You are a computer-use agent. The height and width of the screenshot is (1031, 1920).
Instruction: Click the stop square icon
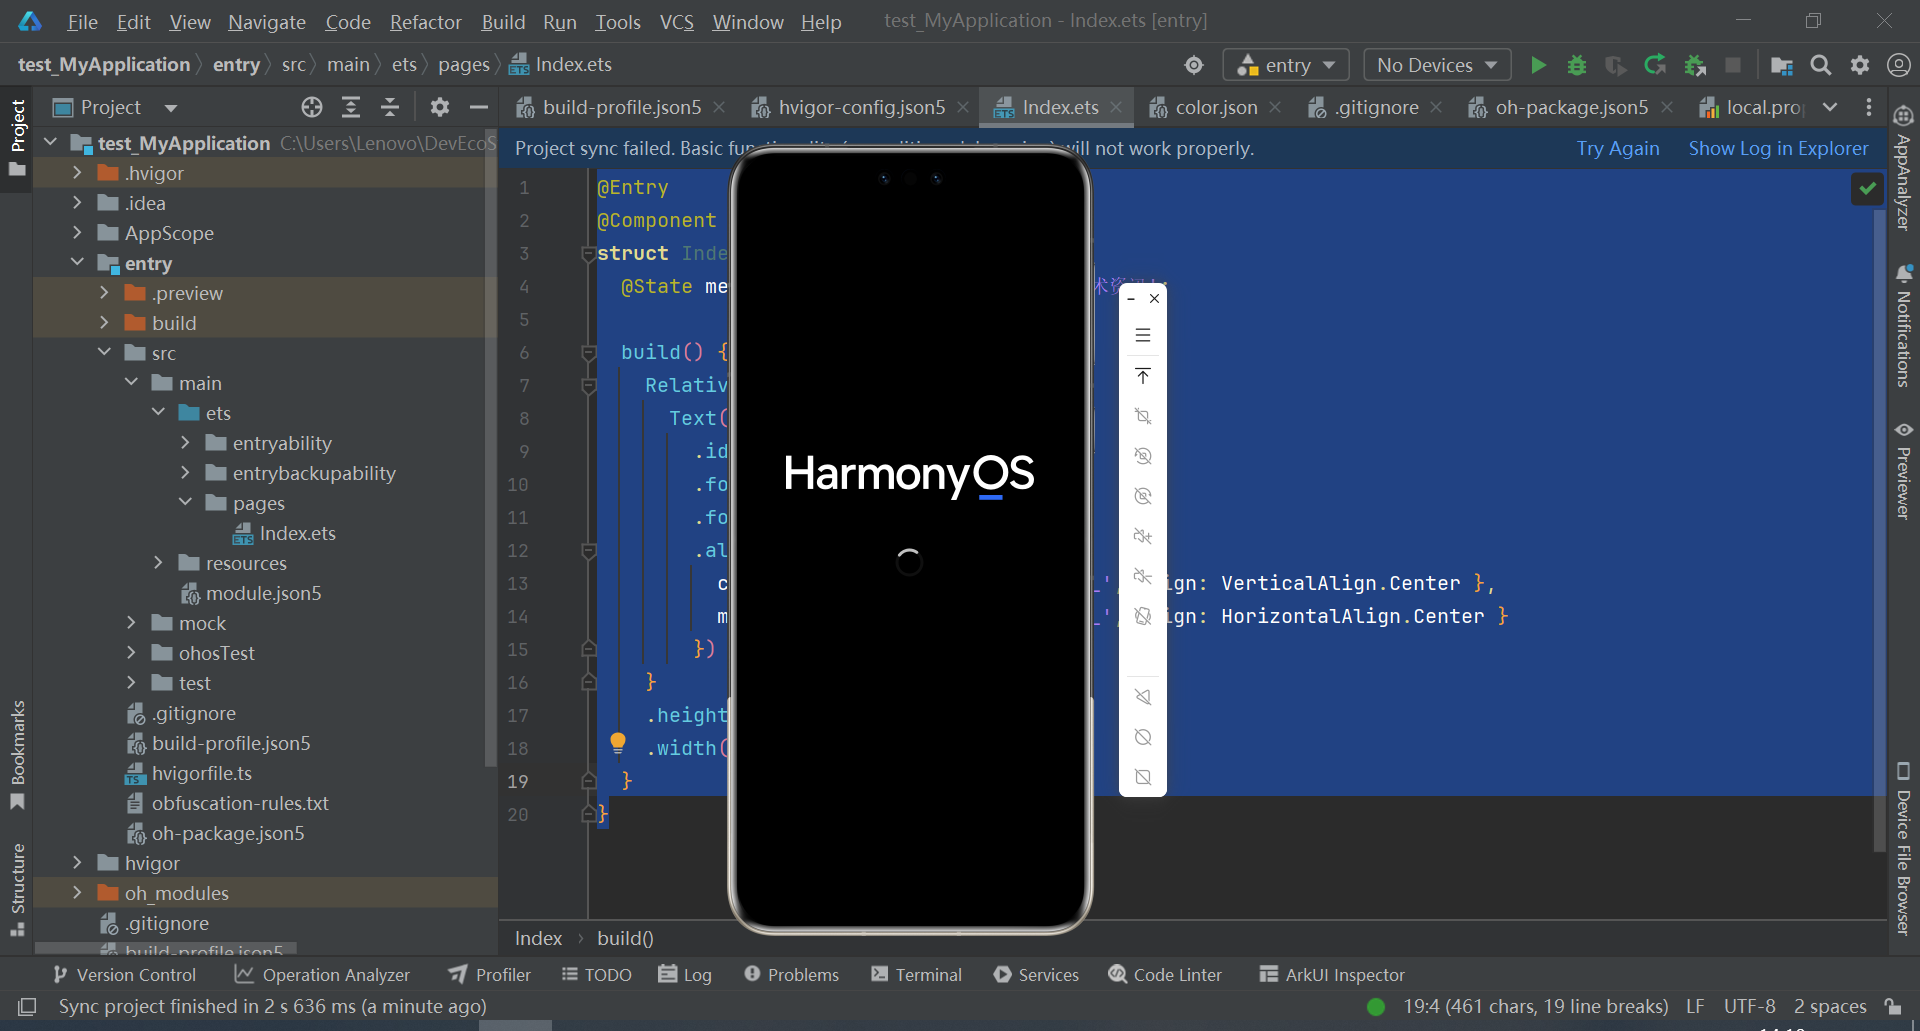pos(1733,65)
